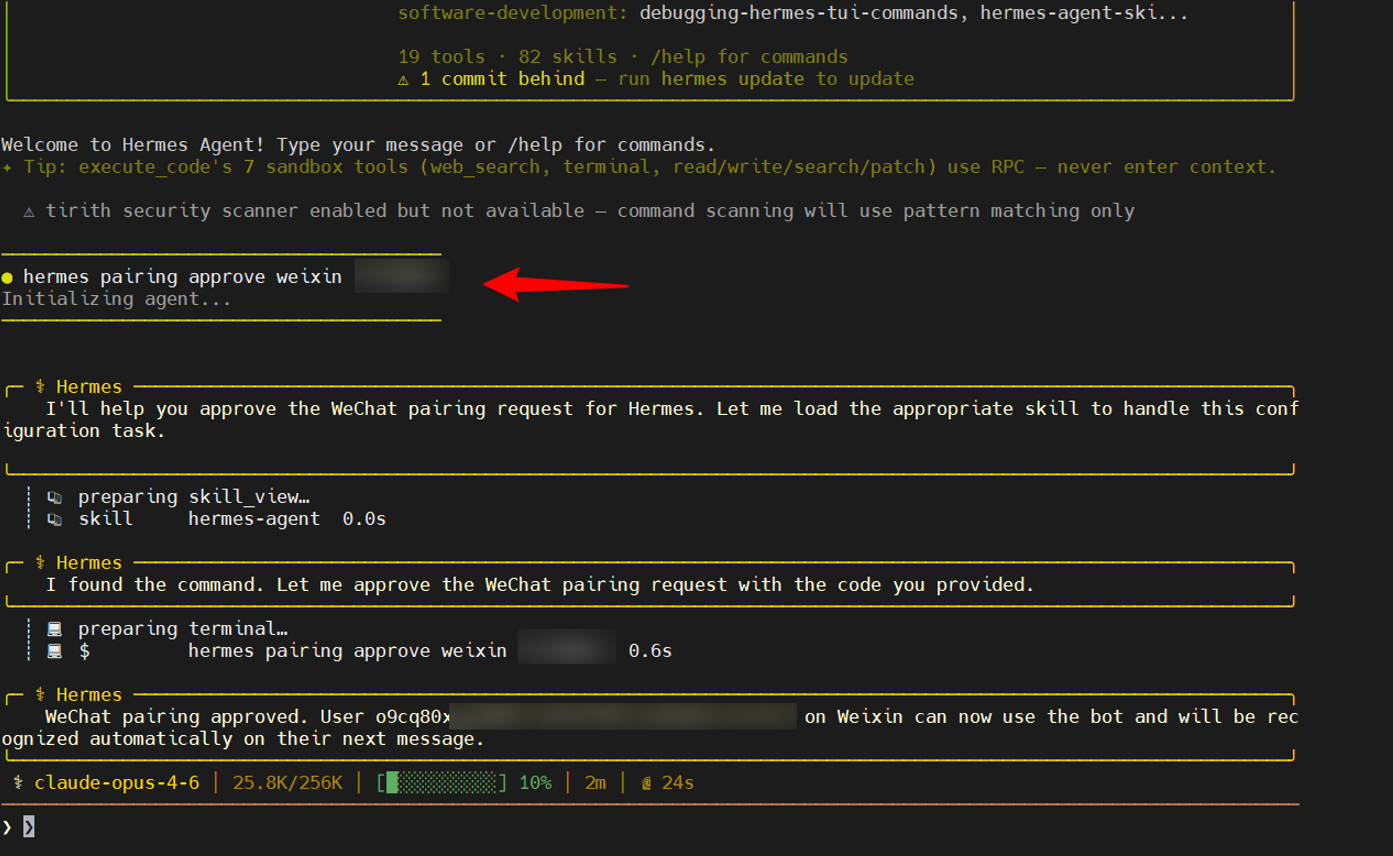Click the caduceus icon in the Hermes header above 'WeChat pairing approved'
The width and height of the screenshot is (1393, 856).
40,695
